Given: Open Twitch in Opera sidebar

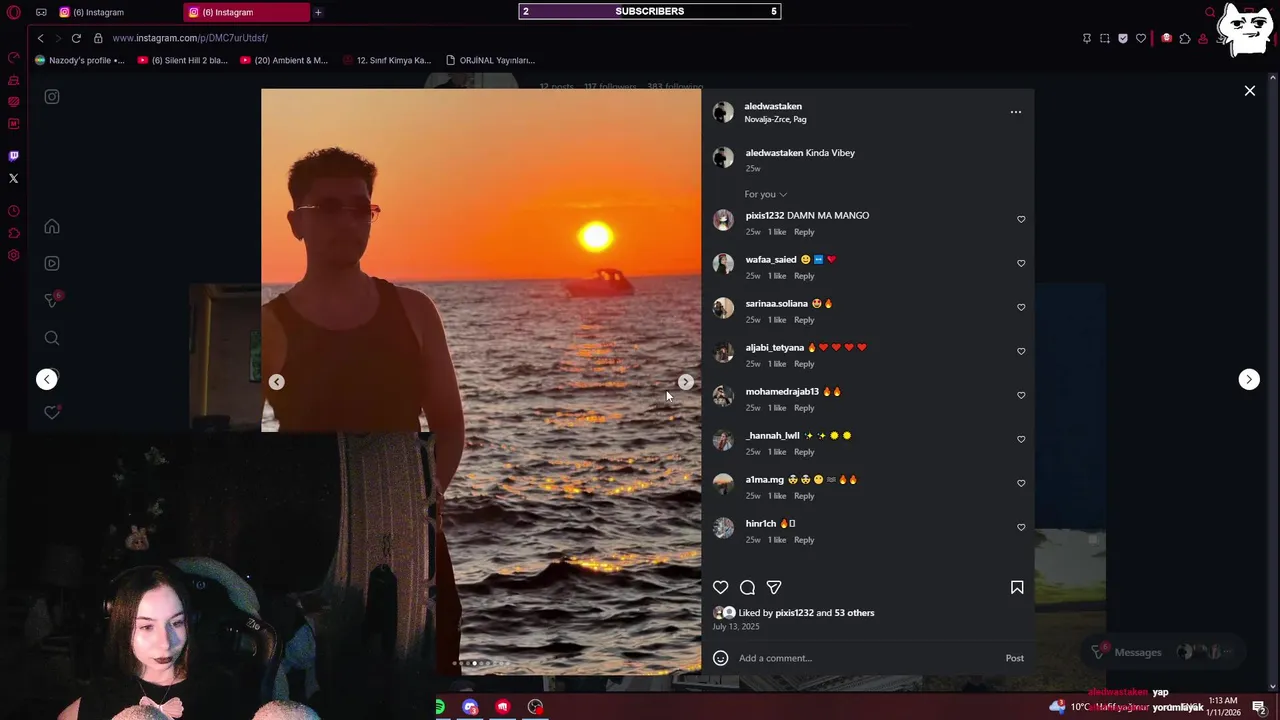Looking at the screenshot, I should pos(13,156).
